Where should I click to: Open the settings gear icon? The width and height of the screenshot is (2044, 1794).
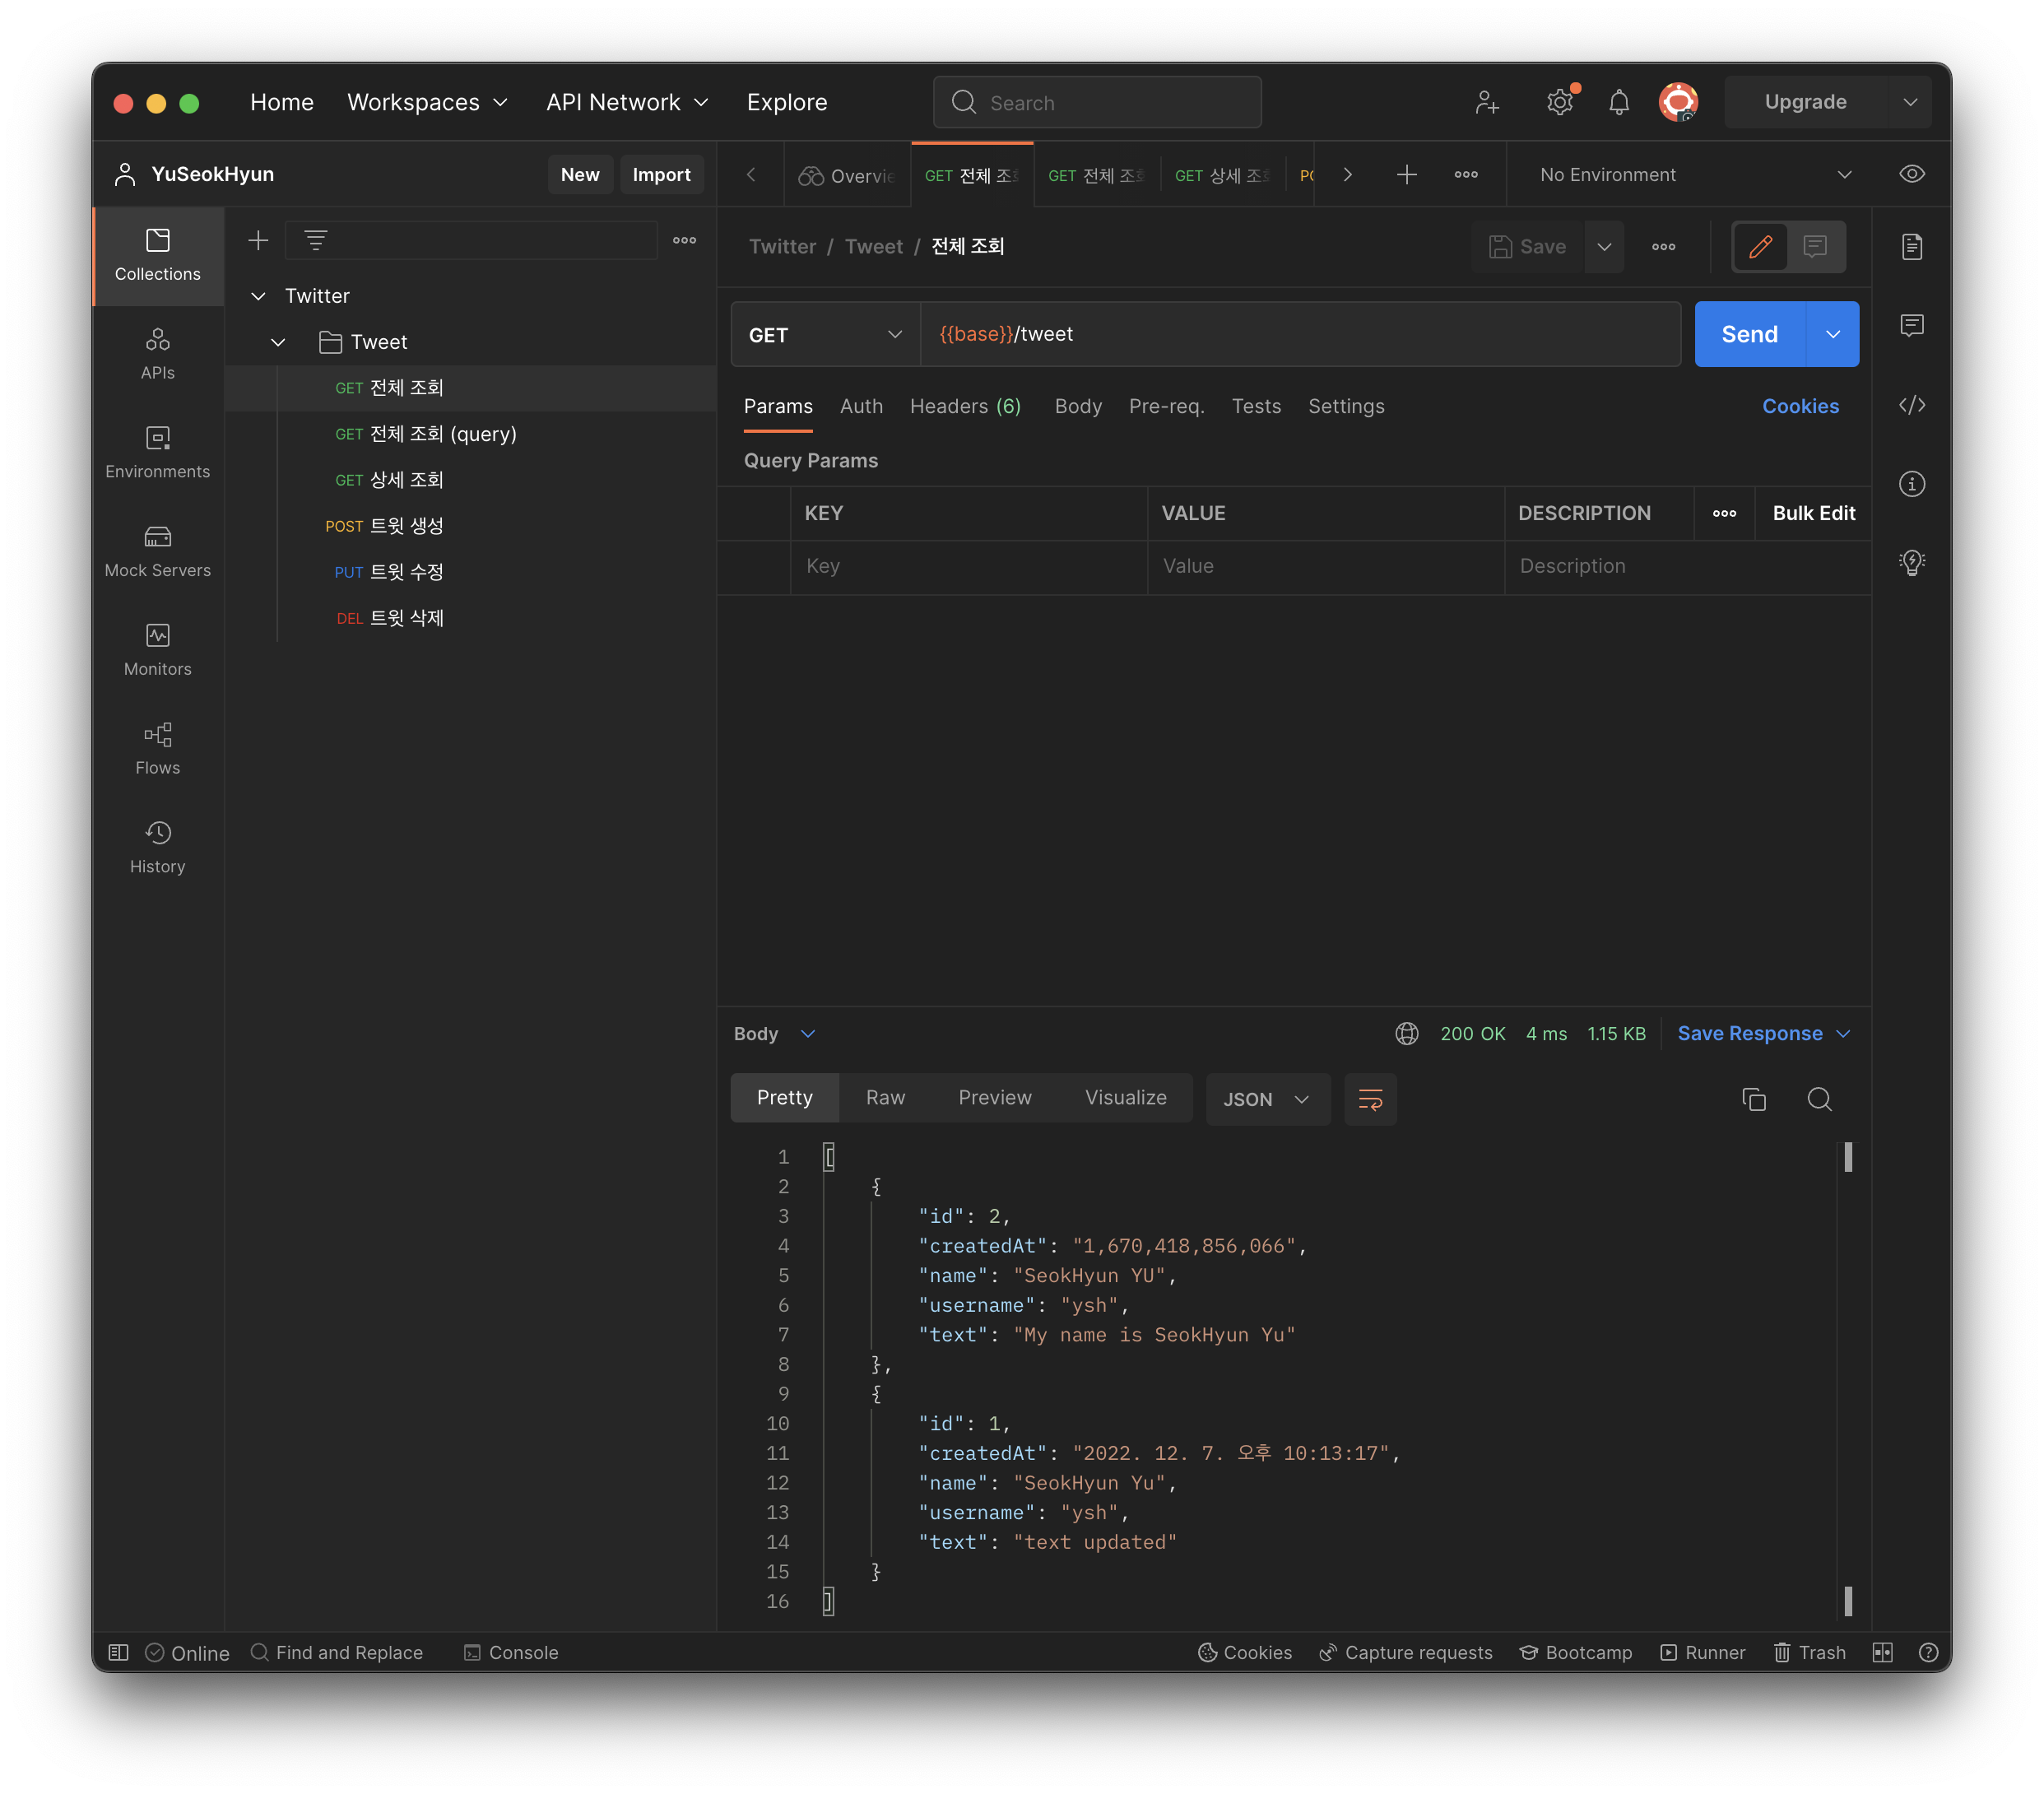pos(1559,102)
